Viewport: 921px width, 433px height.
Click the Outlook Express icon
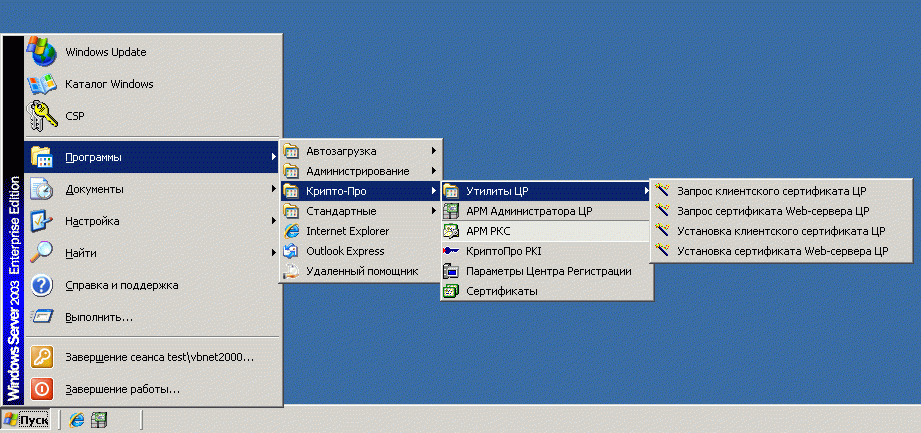(291, 251)
